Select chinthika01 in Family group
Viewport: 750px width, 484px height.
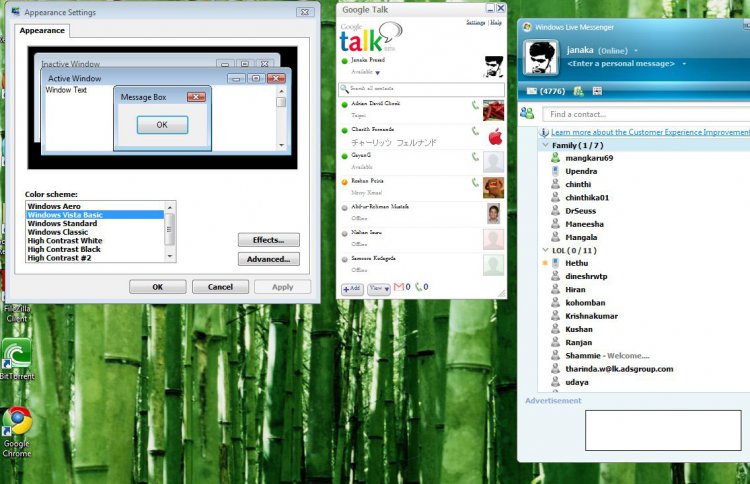587,198
